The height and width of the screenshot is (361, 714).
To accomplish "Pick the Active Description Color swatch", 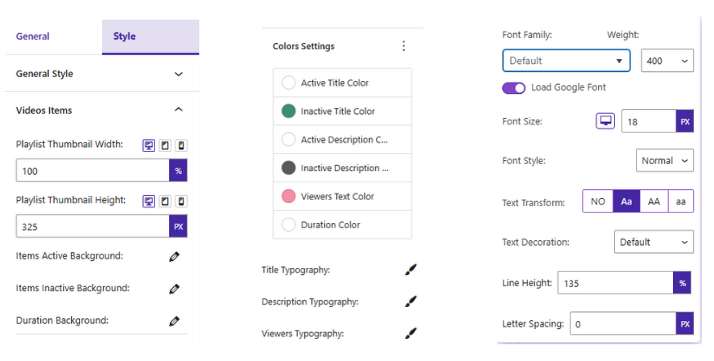I will pos(288,139).
